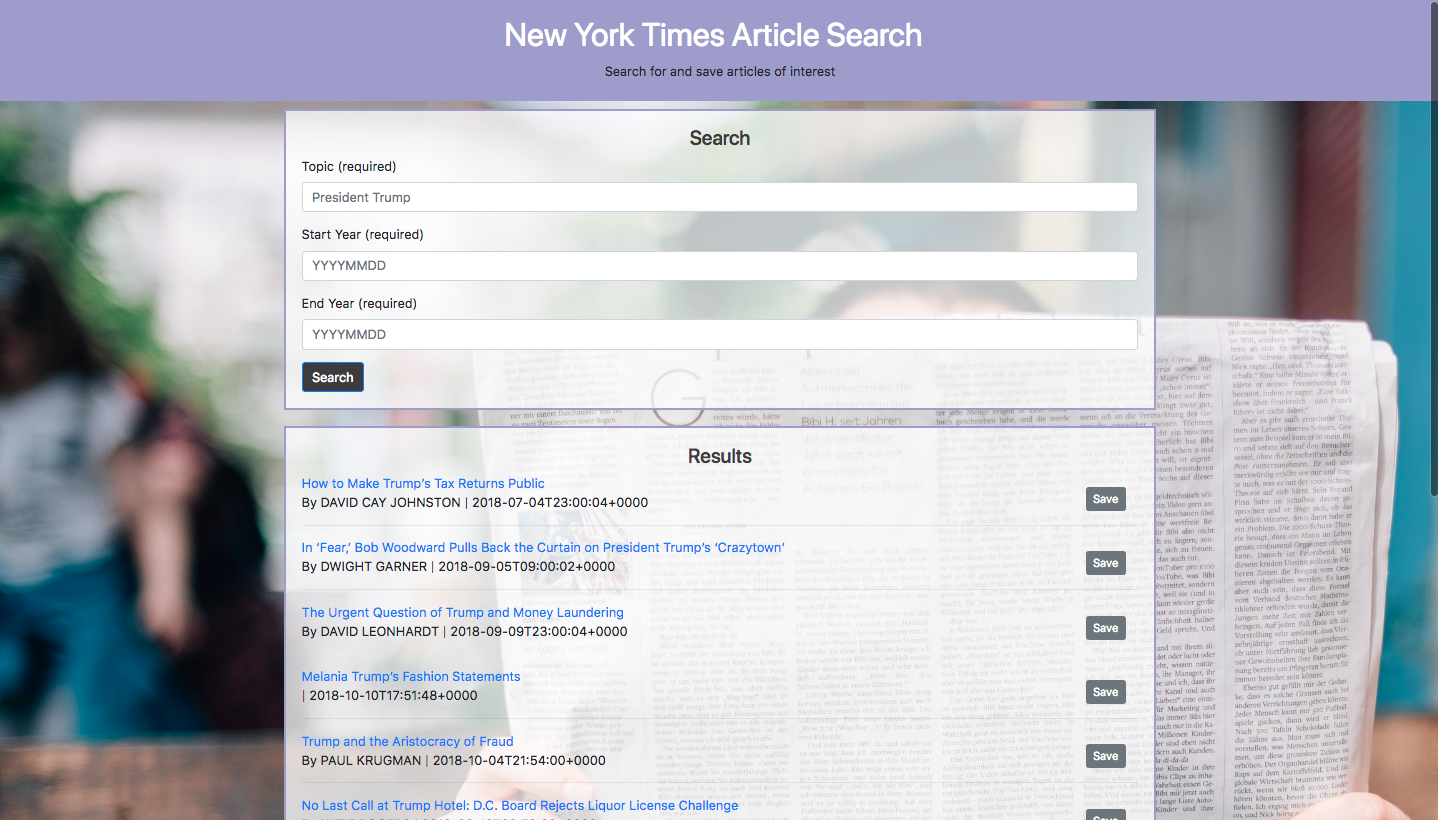
Task: Click the 'Search for and save articles' subtitle
Action: [x=719, y=71]
